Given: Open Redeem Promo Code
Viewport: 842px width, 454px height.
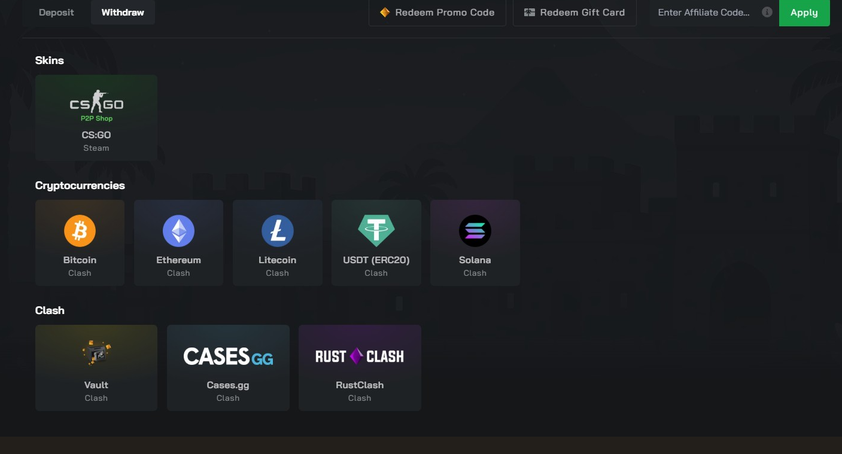Looking at the screenshot, I should click(437, 12).
